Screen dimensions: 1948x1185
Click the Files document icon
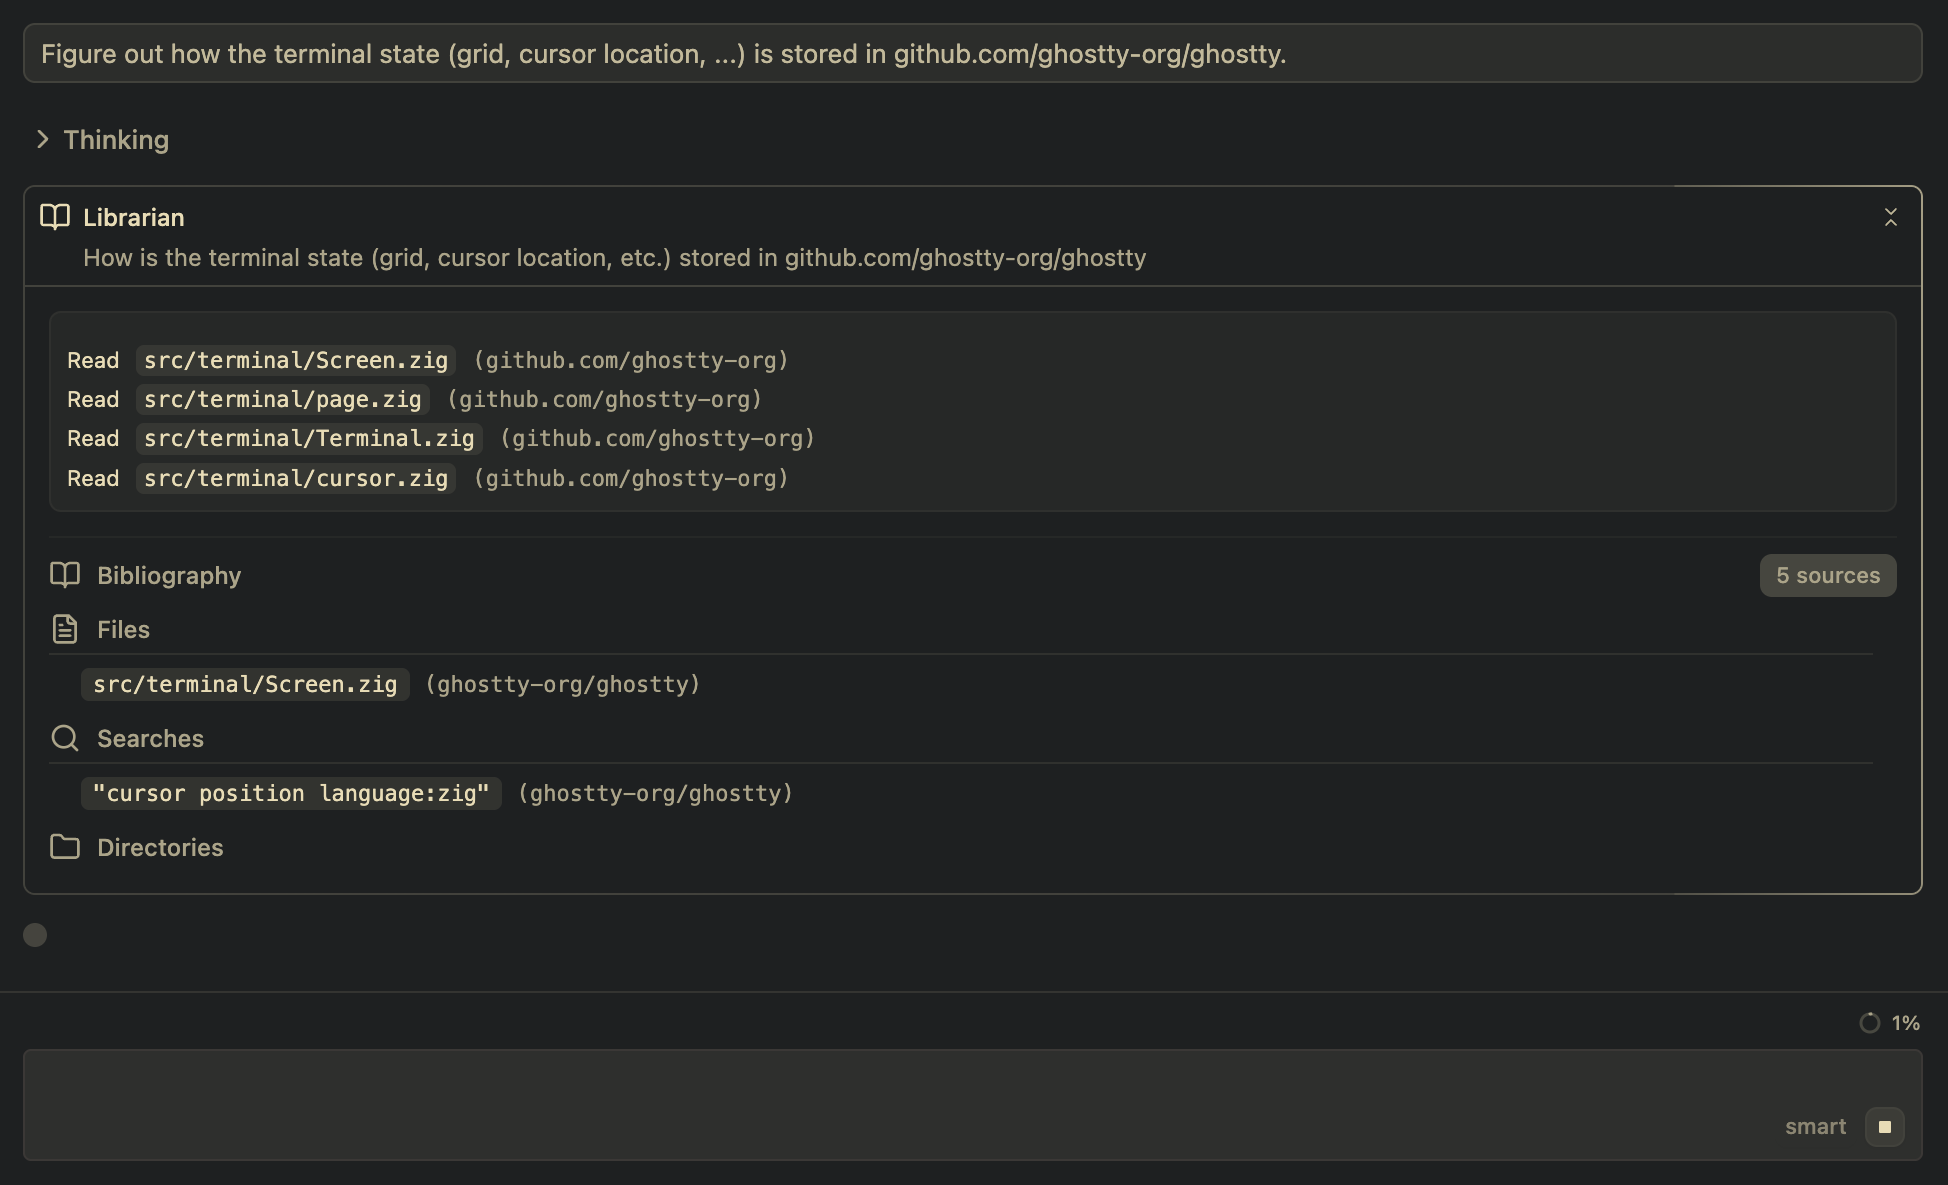65,629
